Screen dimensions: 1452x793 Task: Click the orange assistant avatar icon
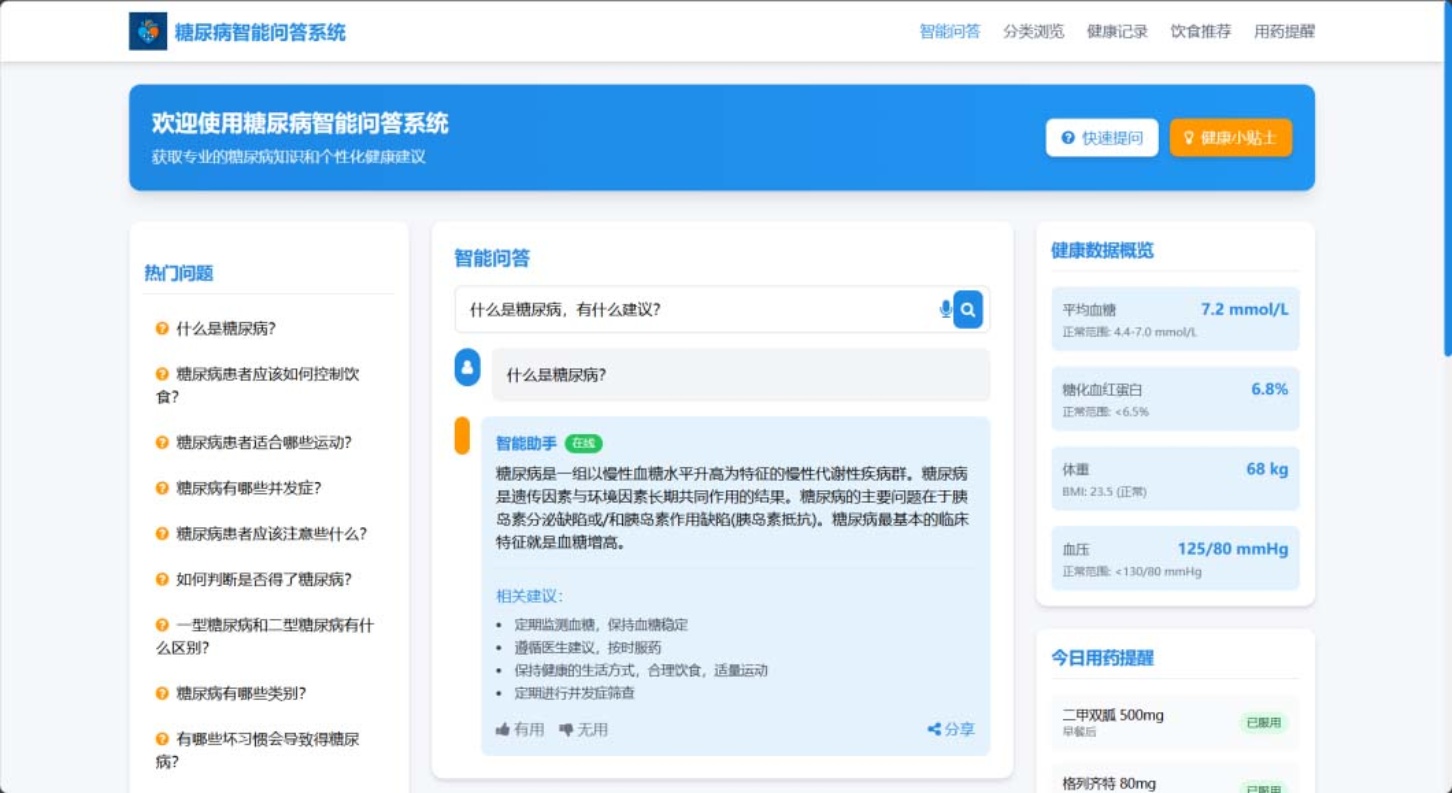[x=462, y=436]
